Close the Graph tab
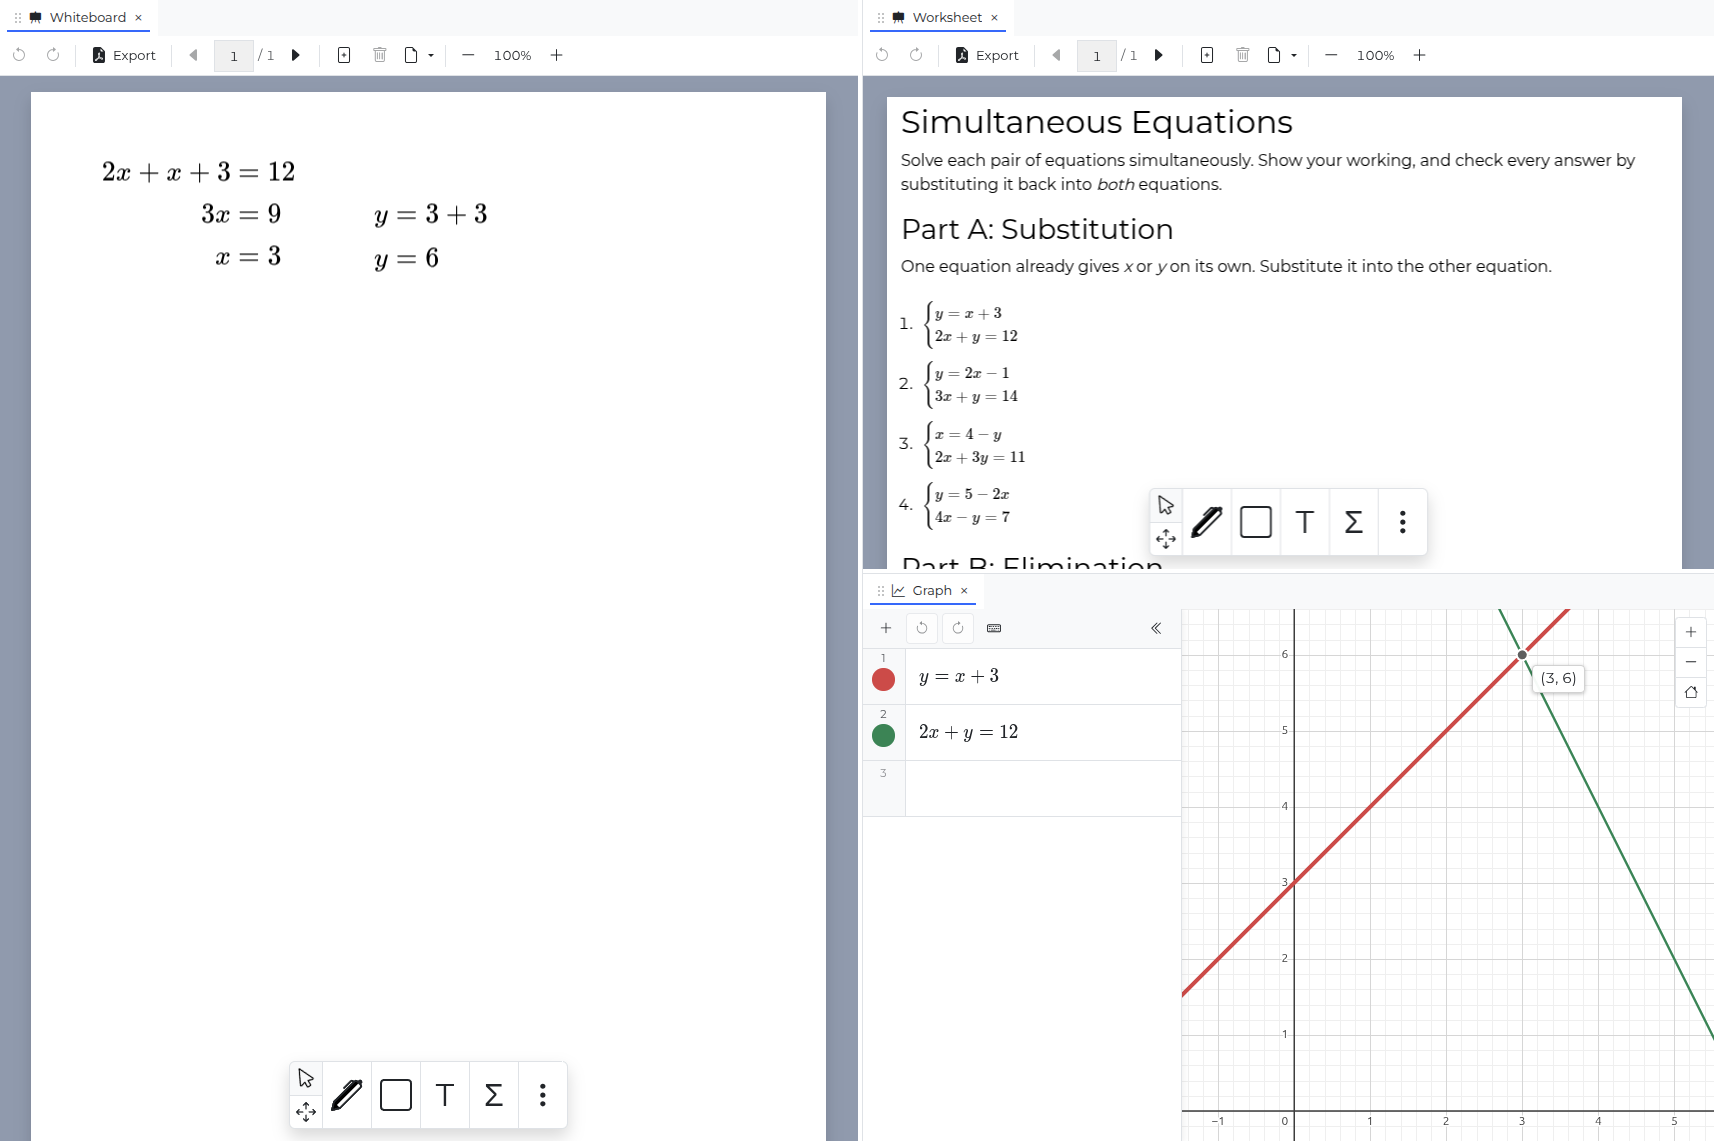This screenshot has height=1141, width=1714. (x=964, y=591)
